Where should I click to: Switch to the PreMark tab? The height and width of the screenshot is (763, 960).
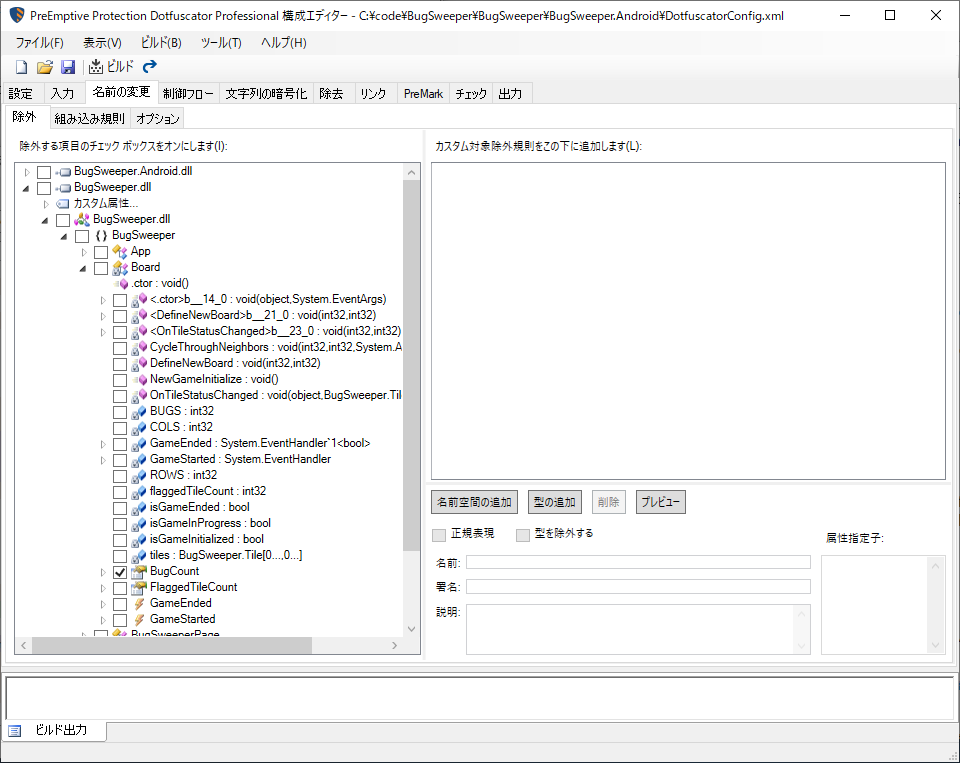point(423,93)
